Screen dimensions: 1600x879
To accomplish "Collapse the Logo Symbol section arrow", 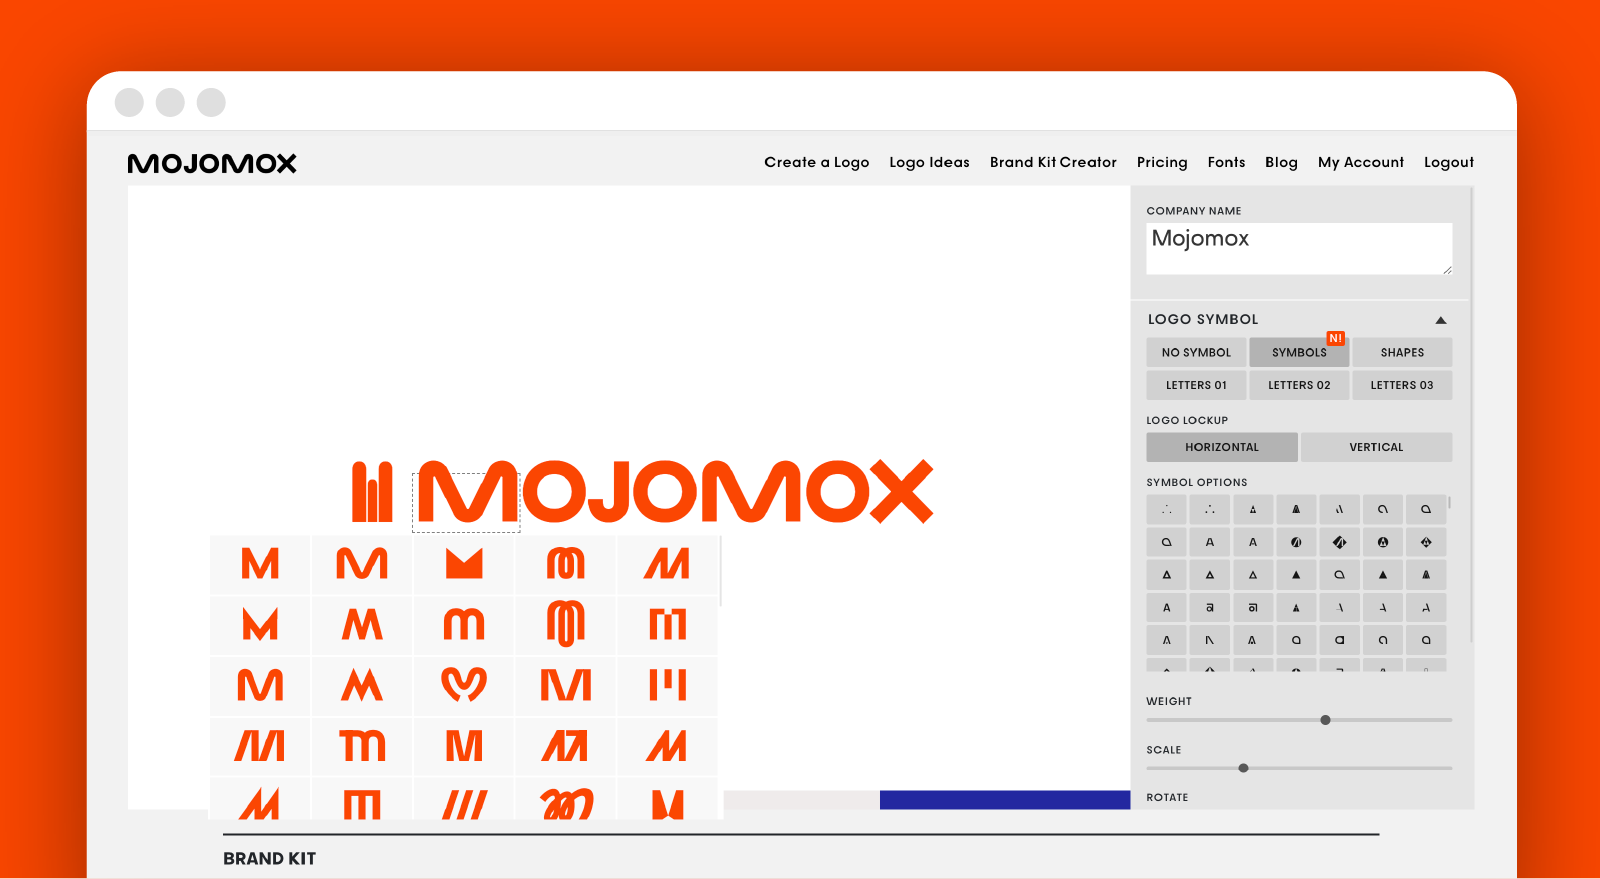I will coord(1441,320).
